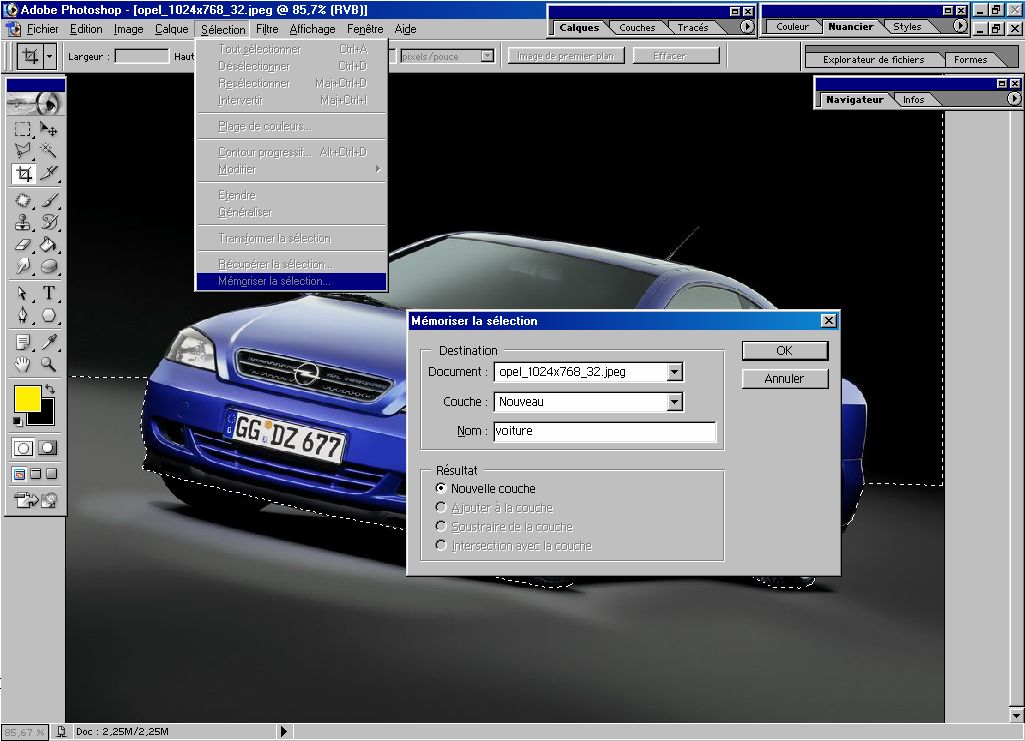Select the Crop tool in toolbox
Image resolution: width=1025 pixels, height=741 pixels.
point(23,174)
